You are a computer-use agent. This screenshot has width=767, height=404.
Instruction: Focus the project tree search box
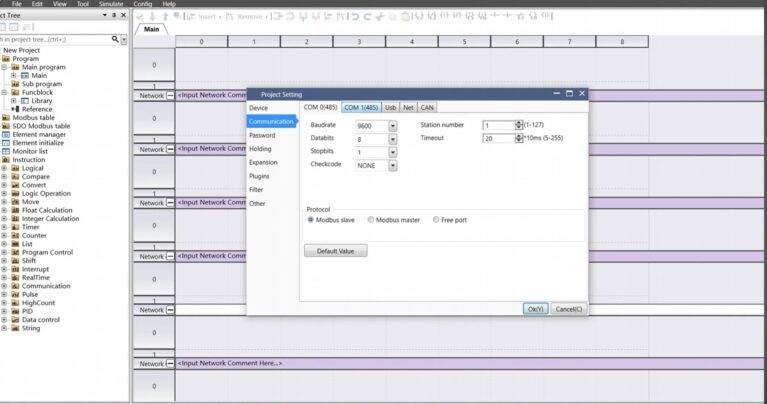point(55,39)
